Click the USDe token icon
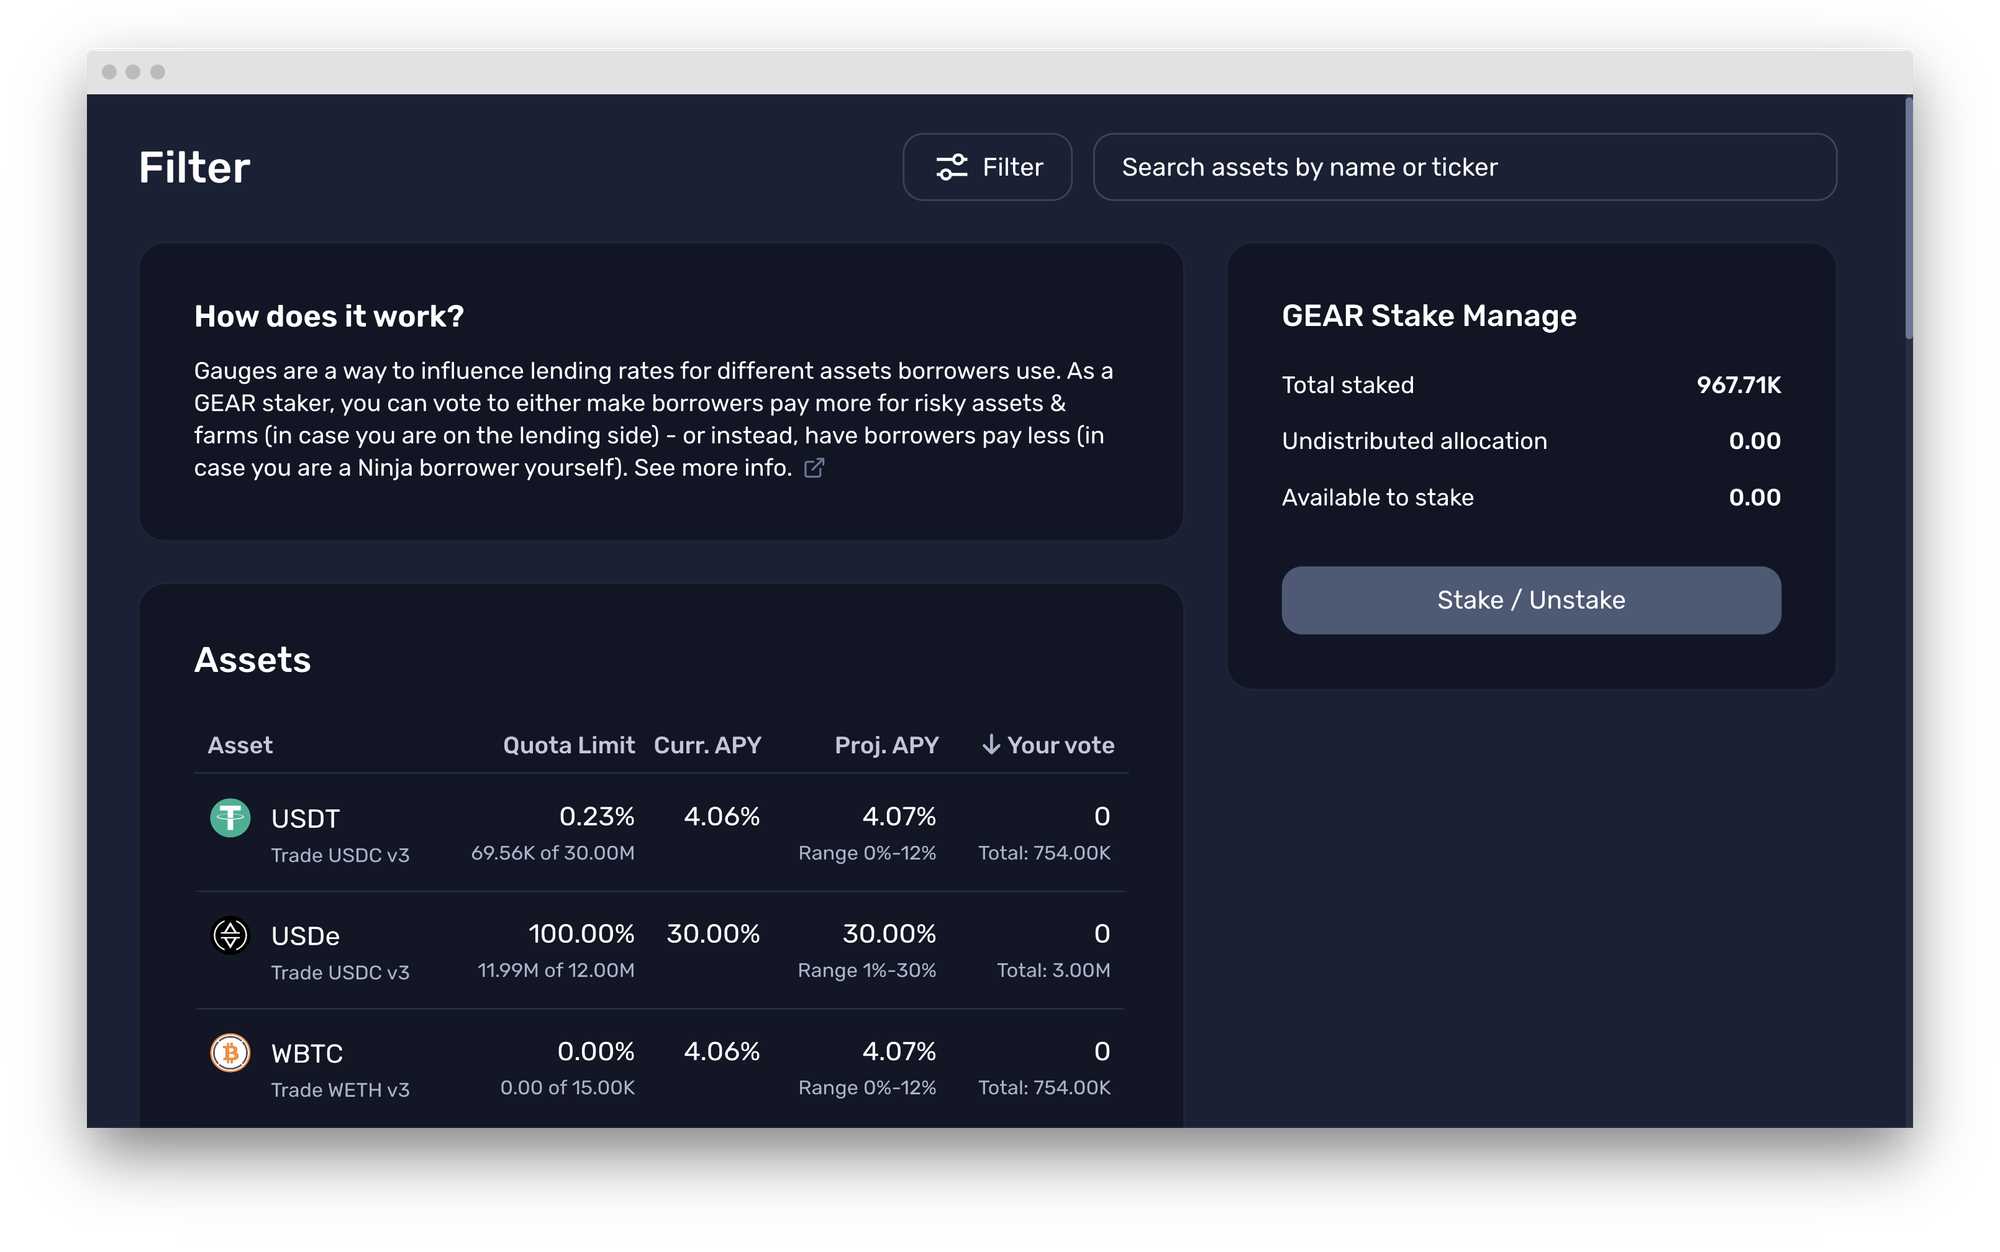The height and width of the screenshot is (1252, 2000). [231, 935]
